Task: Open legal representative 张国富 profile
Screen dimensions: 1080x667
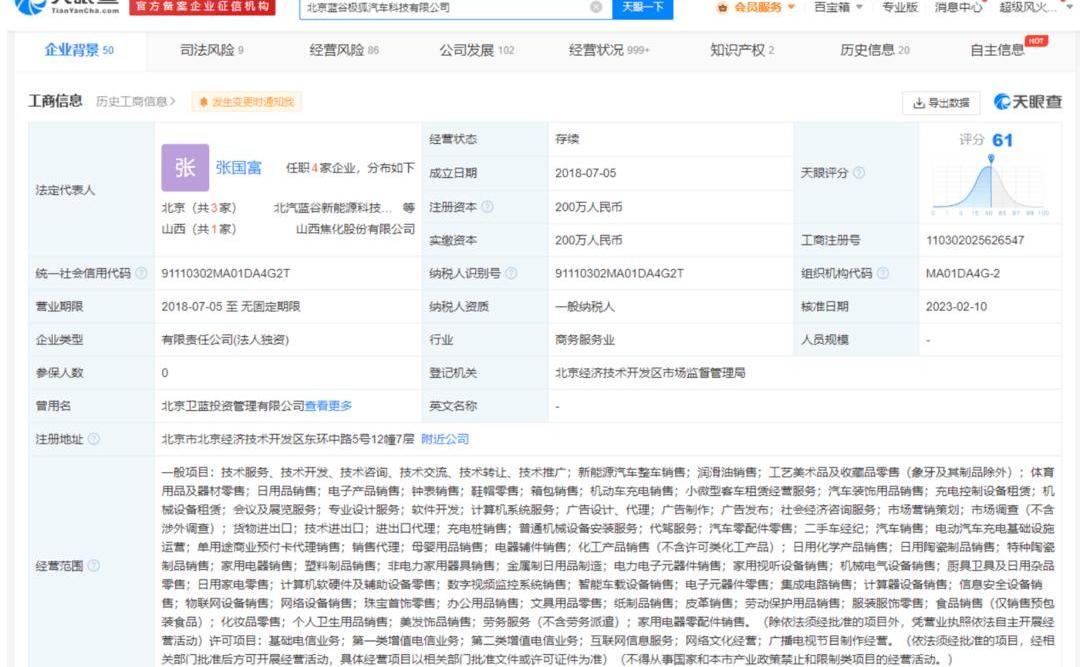Action: pyautogui.click(x=238, y=167)
